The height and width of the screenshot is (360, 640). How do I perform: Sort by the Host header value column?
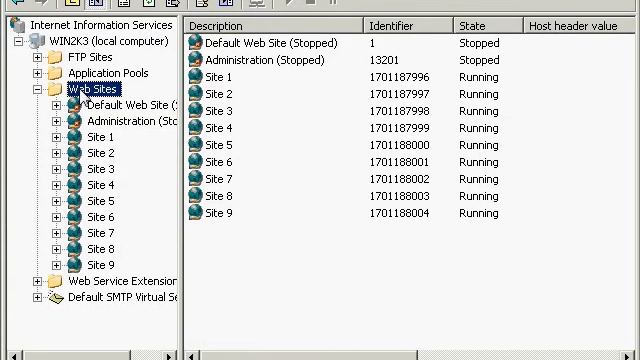pos(579,26)
